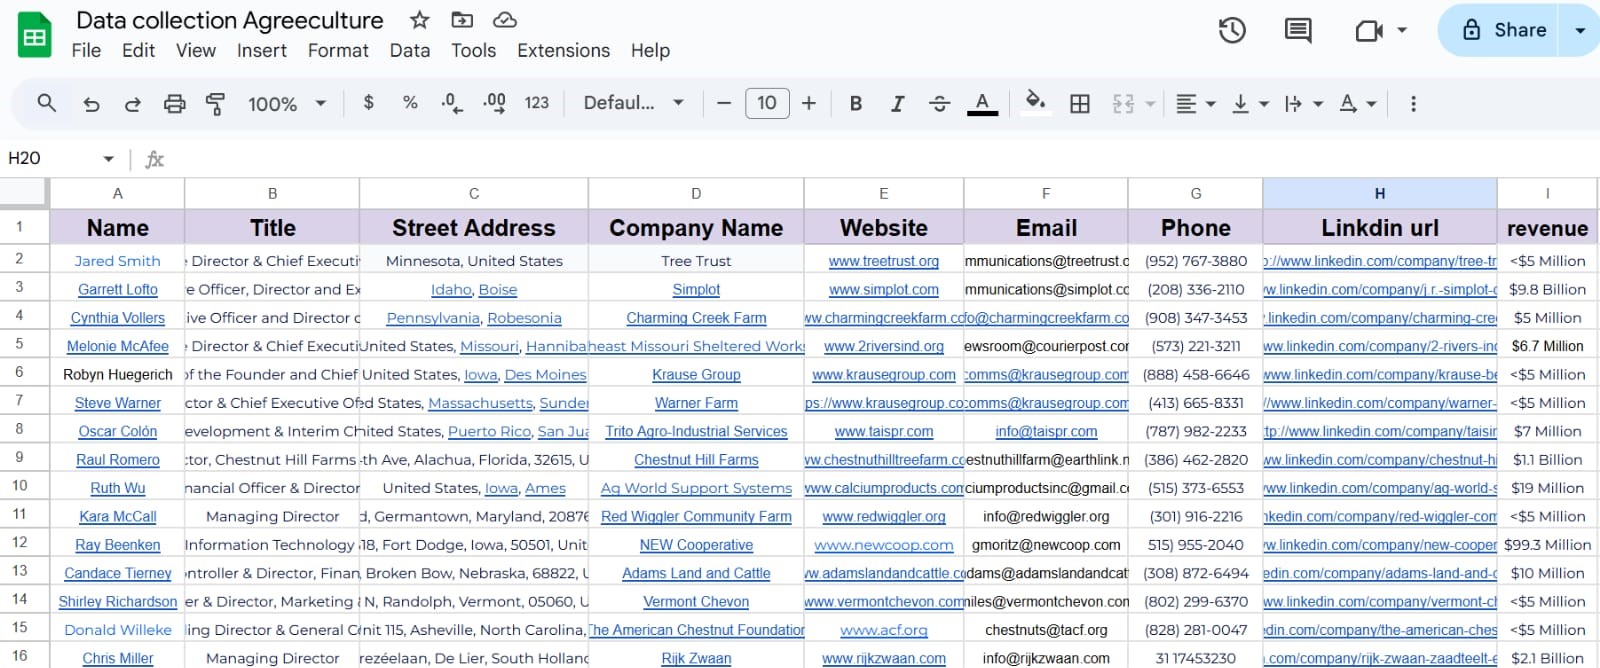Toggle Strikethrough formatting
Screen dimensions: 1600x668
939,103
